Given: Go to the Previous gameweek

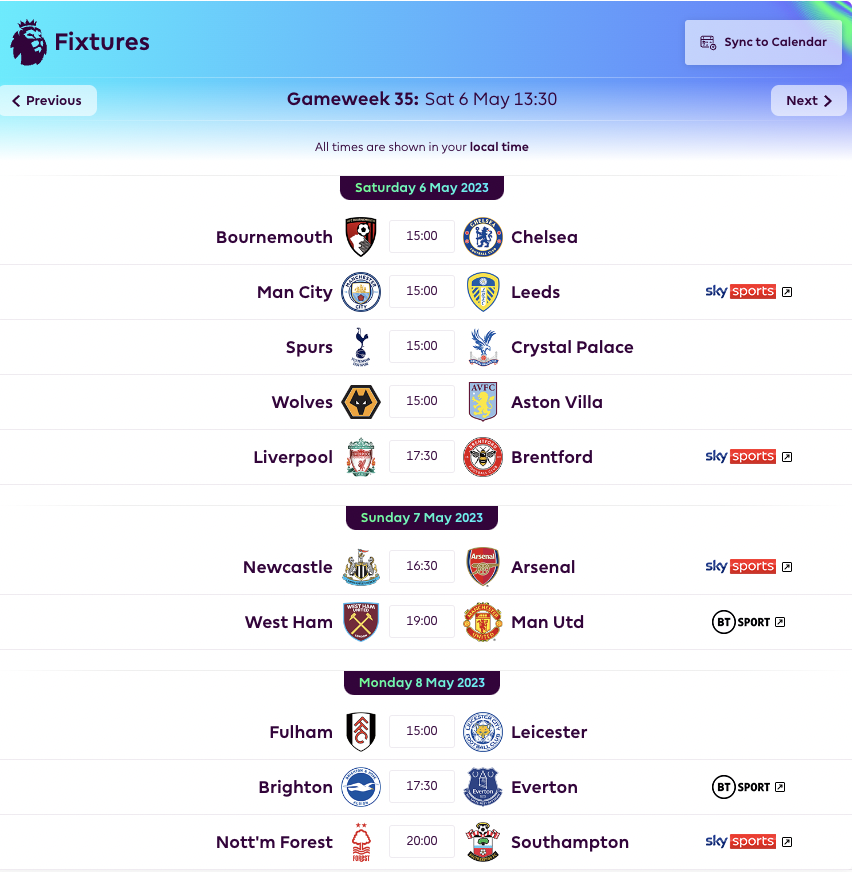Looking at the screenshot, I should click(47, 100).
